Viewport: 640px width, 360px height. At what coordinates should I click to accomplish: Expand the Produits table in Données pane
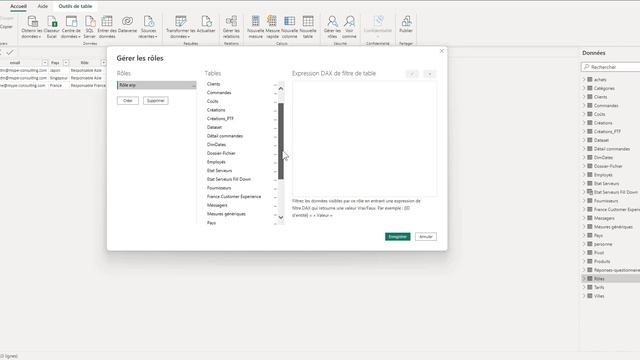pos(584,261)
